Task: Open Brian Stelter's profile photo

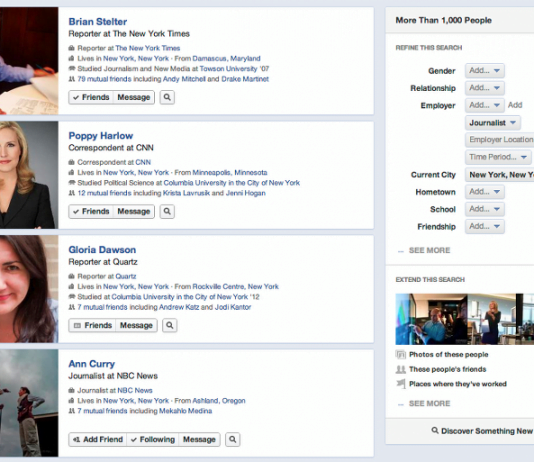Action: click(29, 61)
